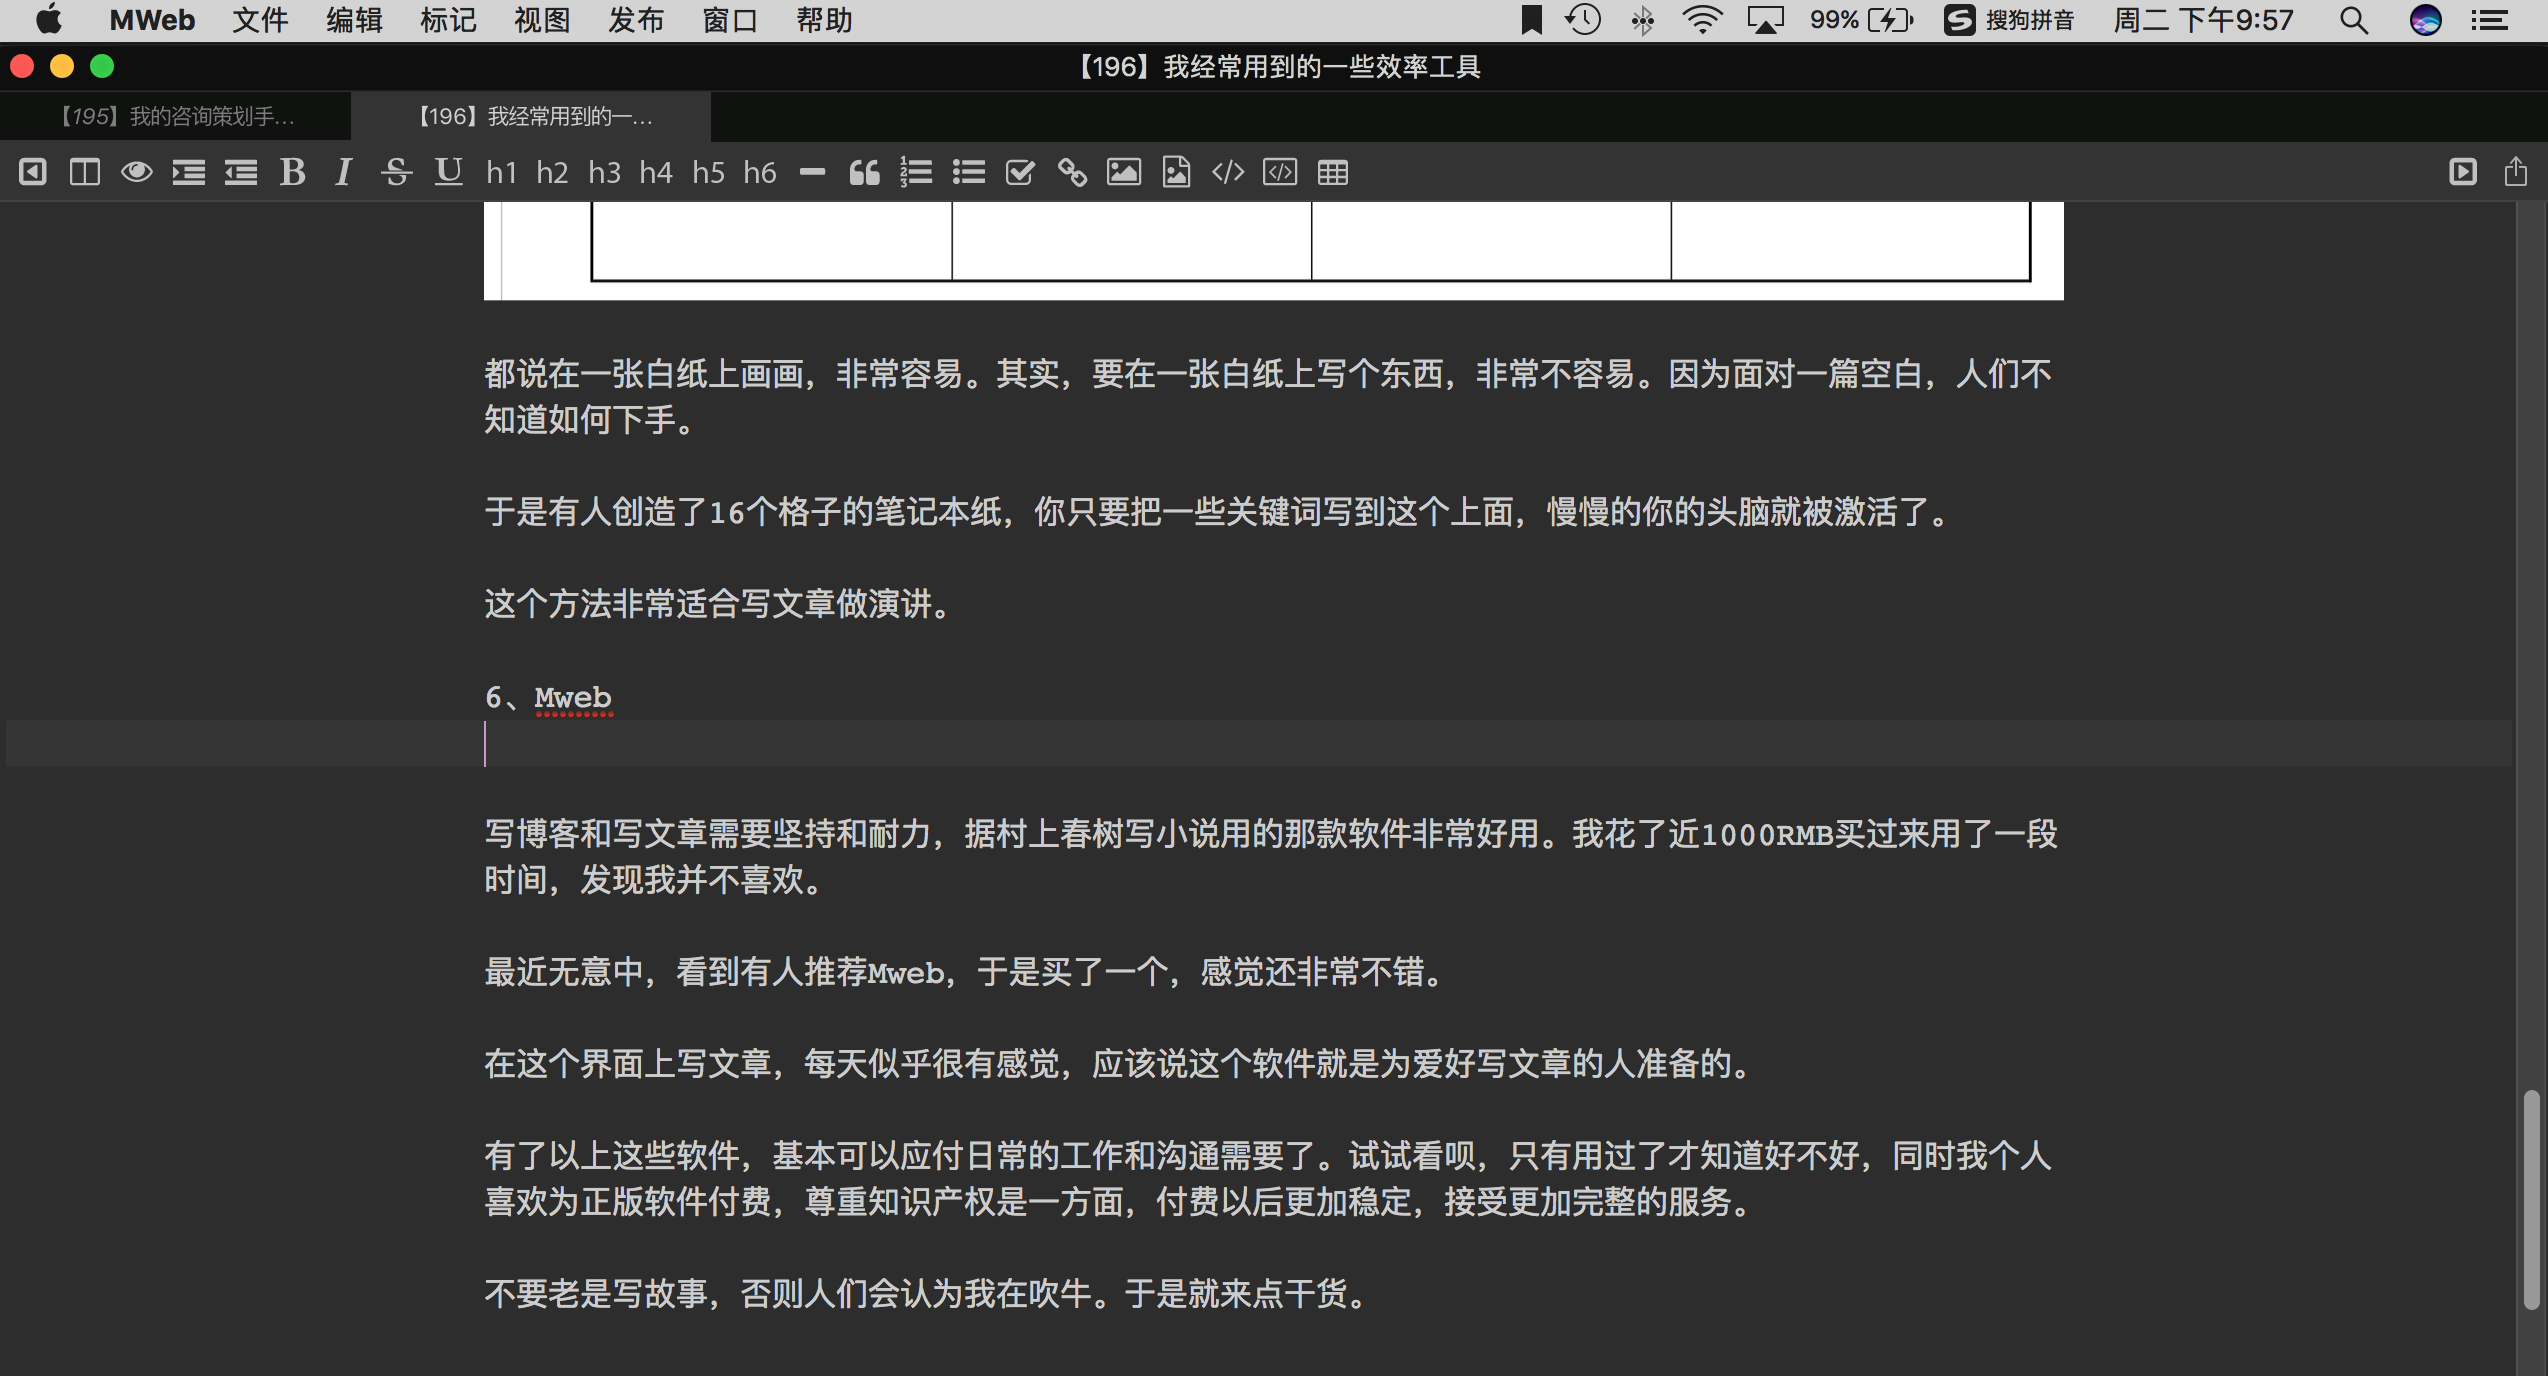2548x1376 pixels.
Task: Apply underline formatting
Action: click(447, 172)
